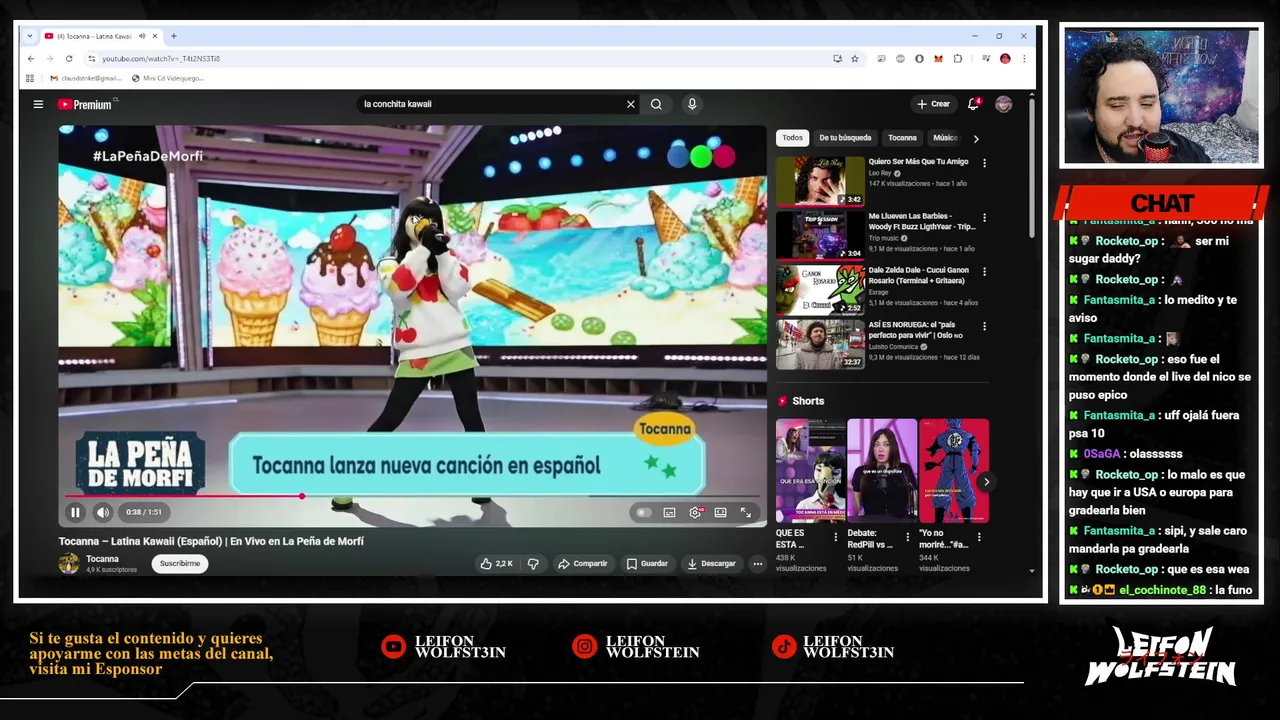The image size is (1280, 720).
Task: Open options for 'QUE ES ESTA' short
Action: [x=836, y=537]
